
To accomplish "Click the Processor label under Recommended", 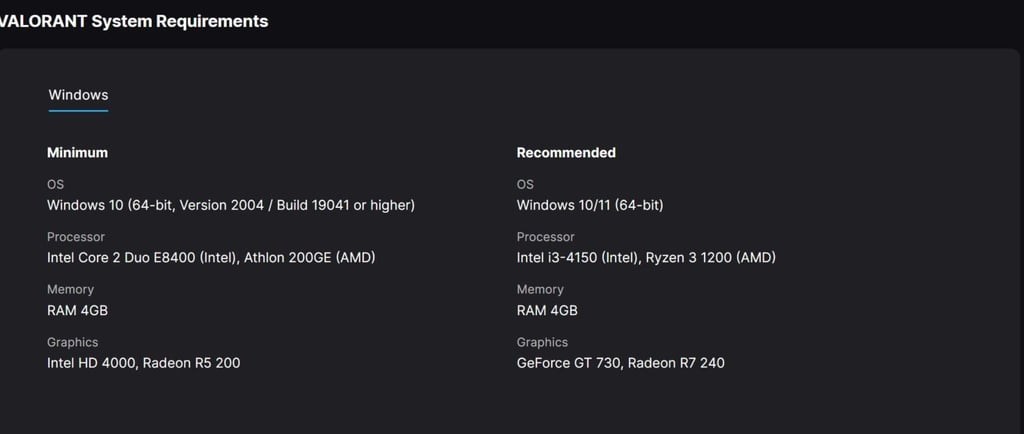I will click(x=546, y=237).
